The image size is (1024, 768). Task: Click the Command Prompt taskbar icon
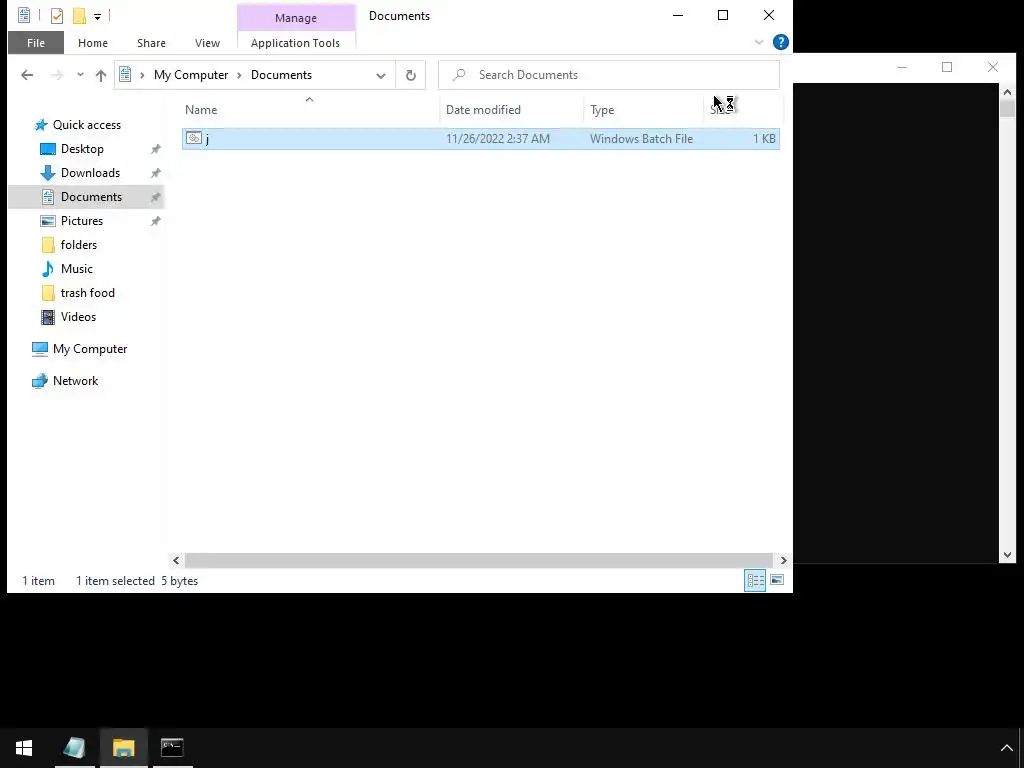pos(172,748)
